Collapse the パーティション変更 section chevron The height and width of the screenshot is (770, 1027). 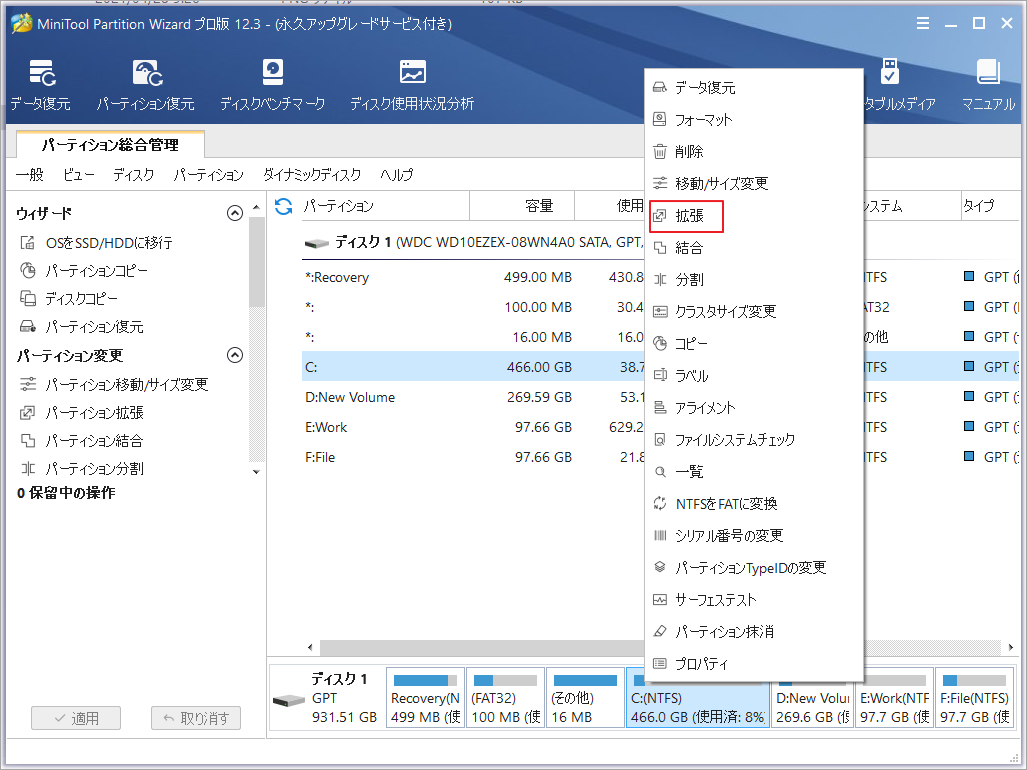pyautogui.click(x=235, y=354)
